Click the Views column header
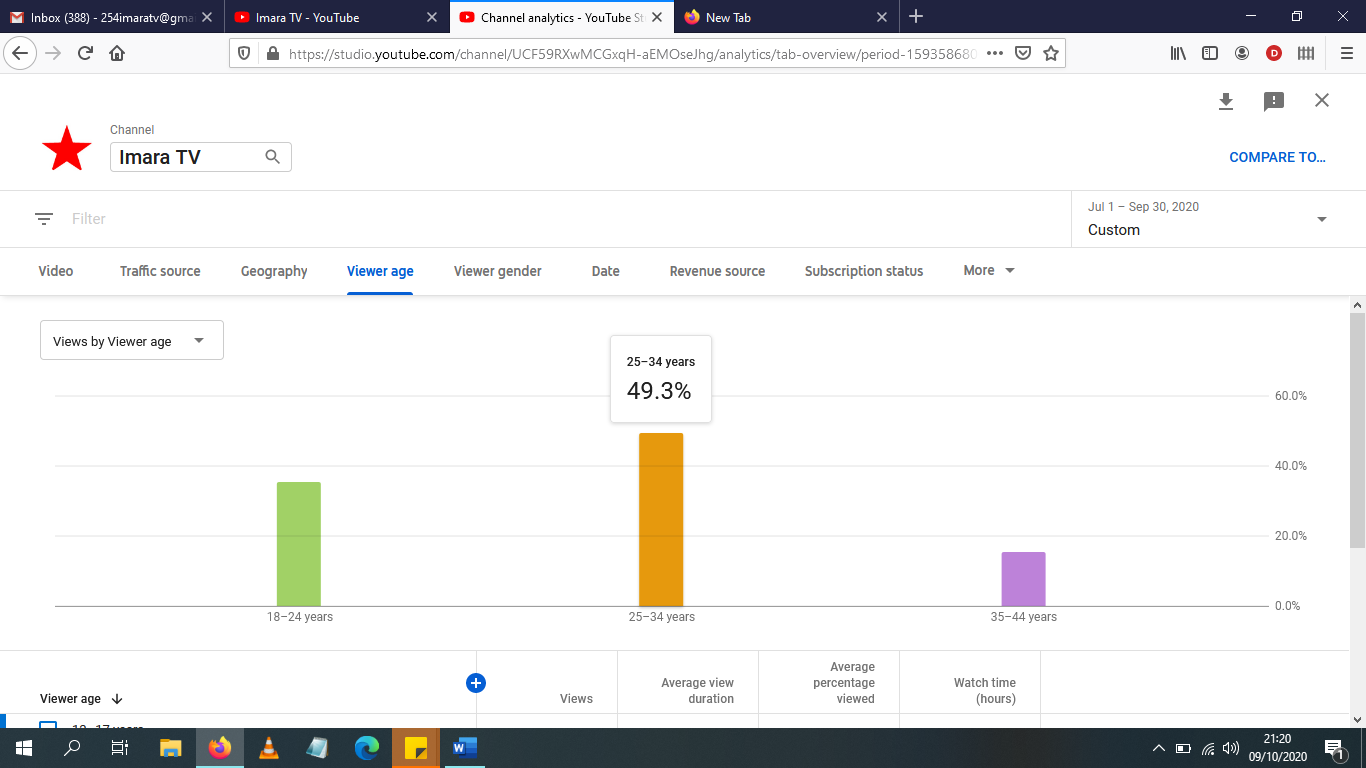Viewport: 1366px width, 768px height. [577, 699]
